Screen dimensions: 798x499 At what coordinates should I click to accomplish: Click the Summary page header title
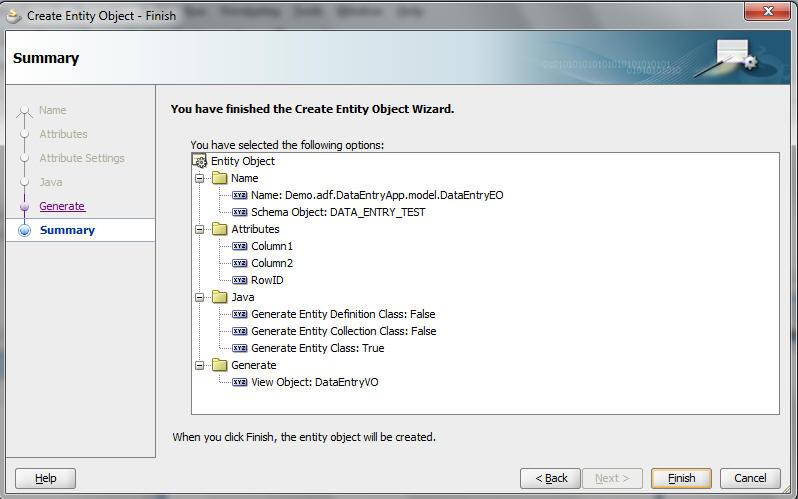(x=46, y=58)
